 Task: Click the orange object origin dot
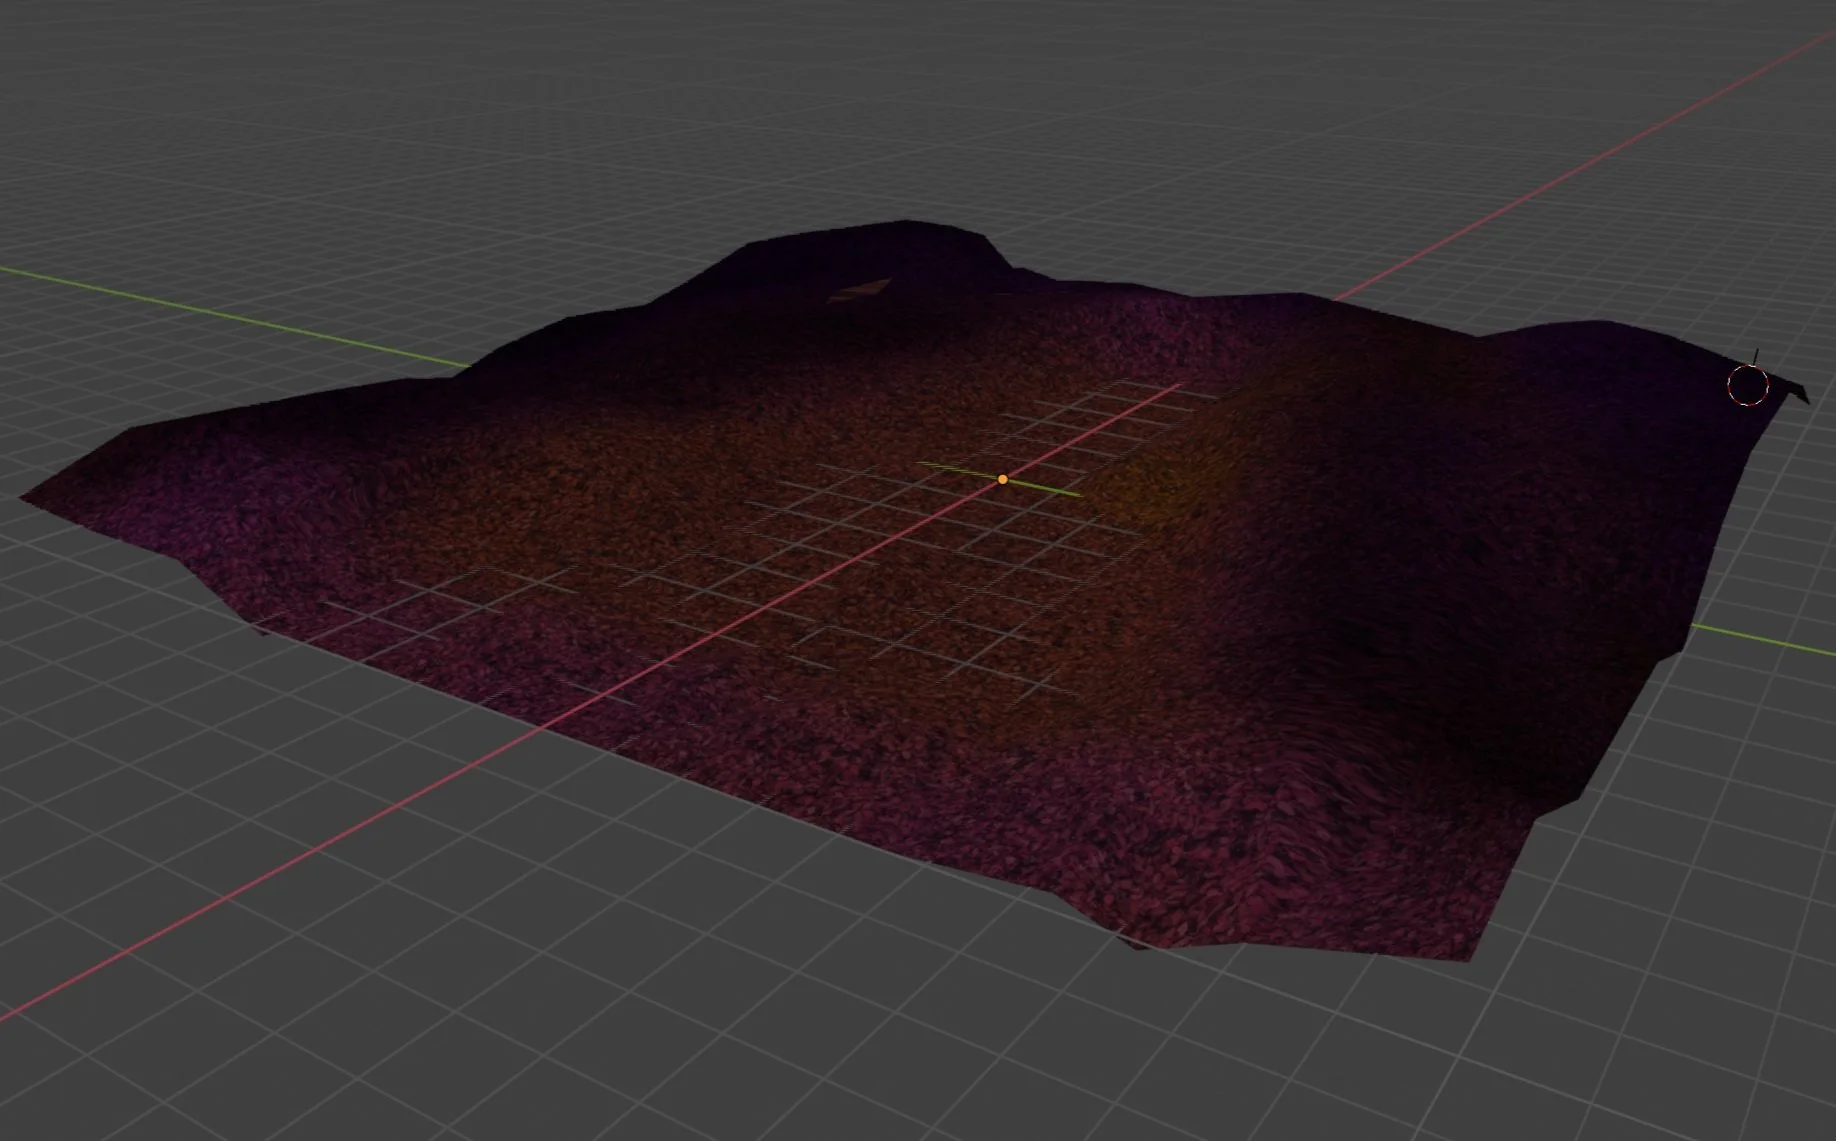(1003, 480)
